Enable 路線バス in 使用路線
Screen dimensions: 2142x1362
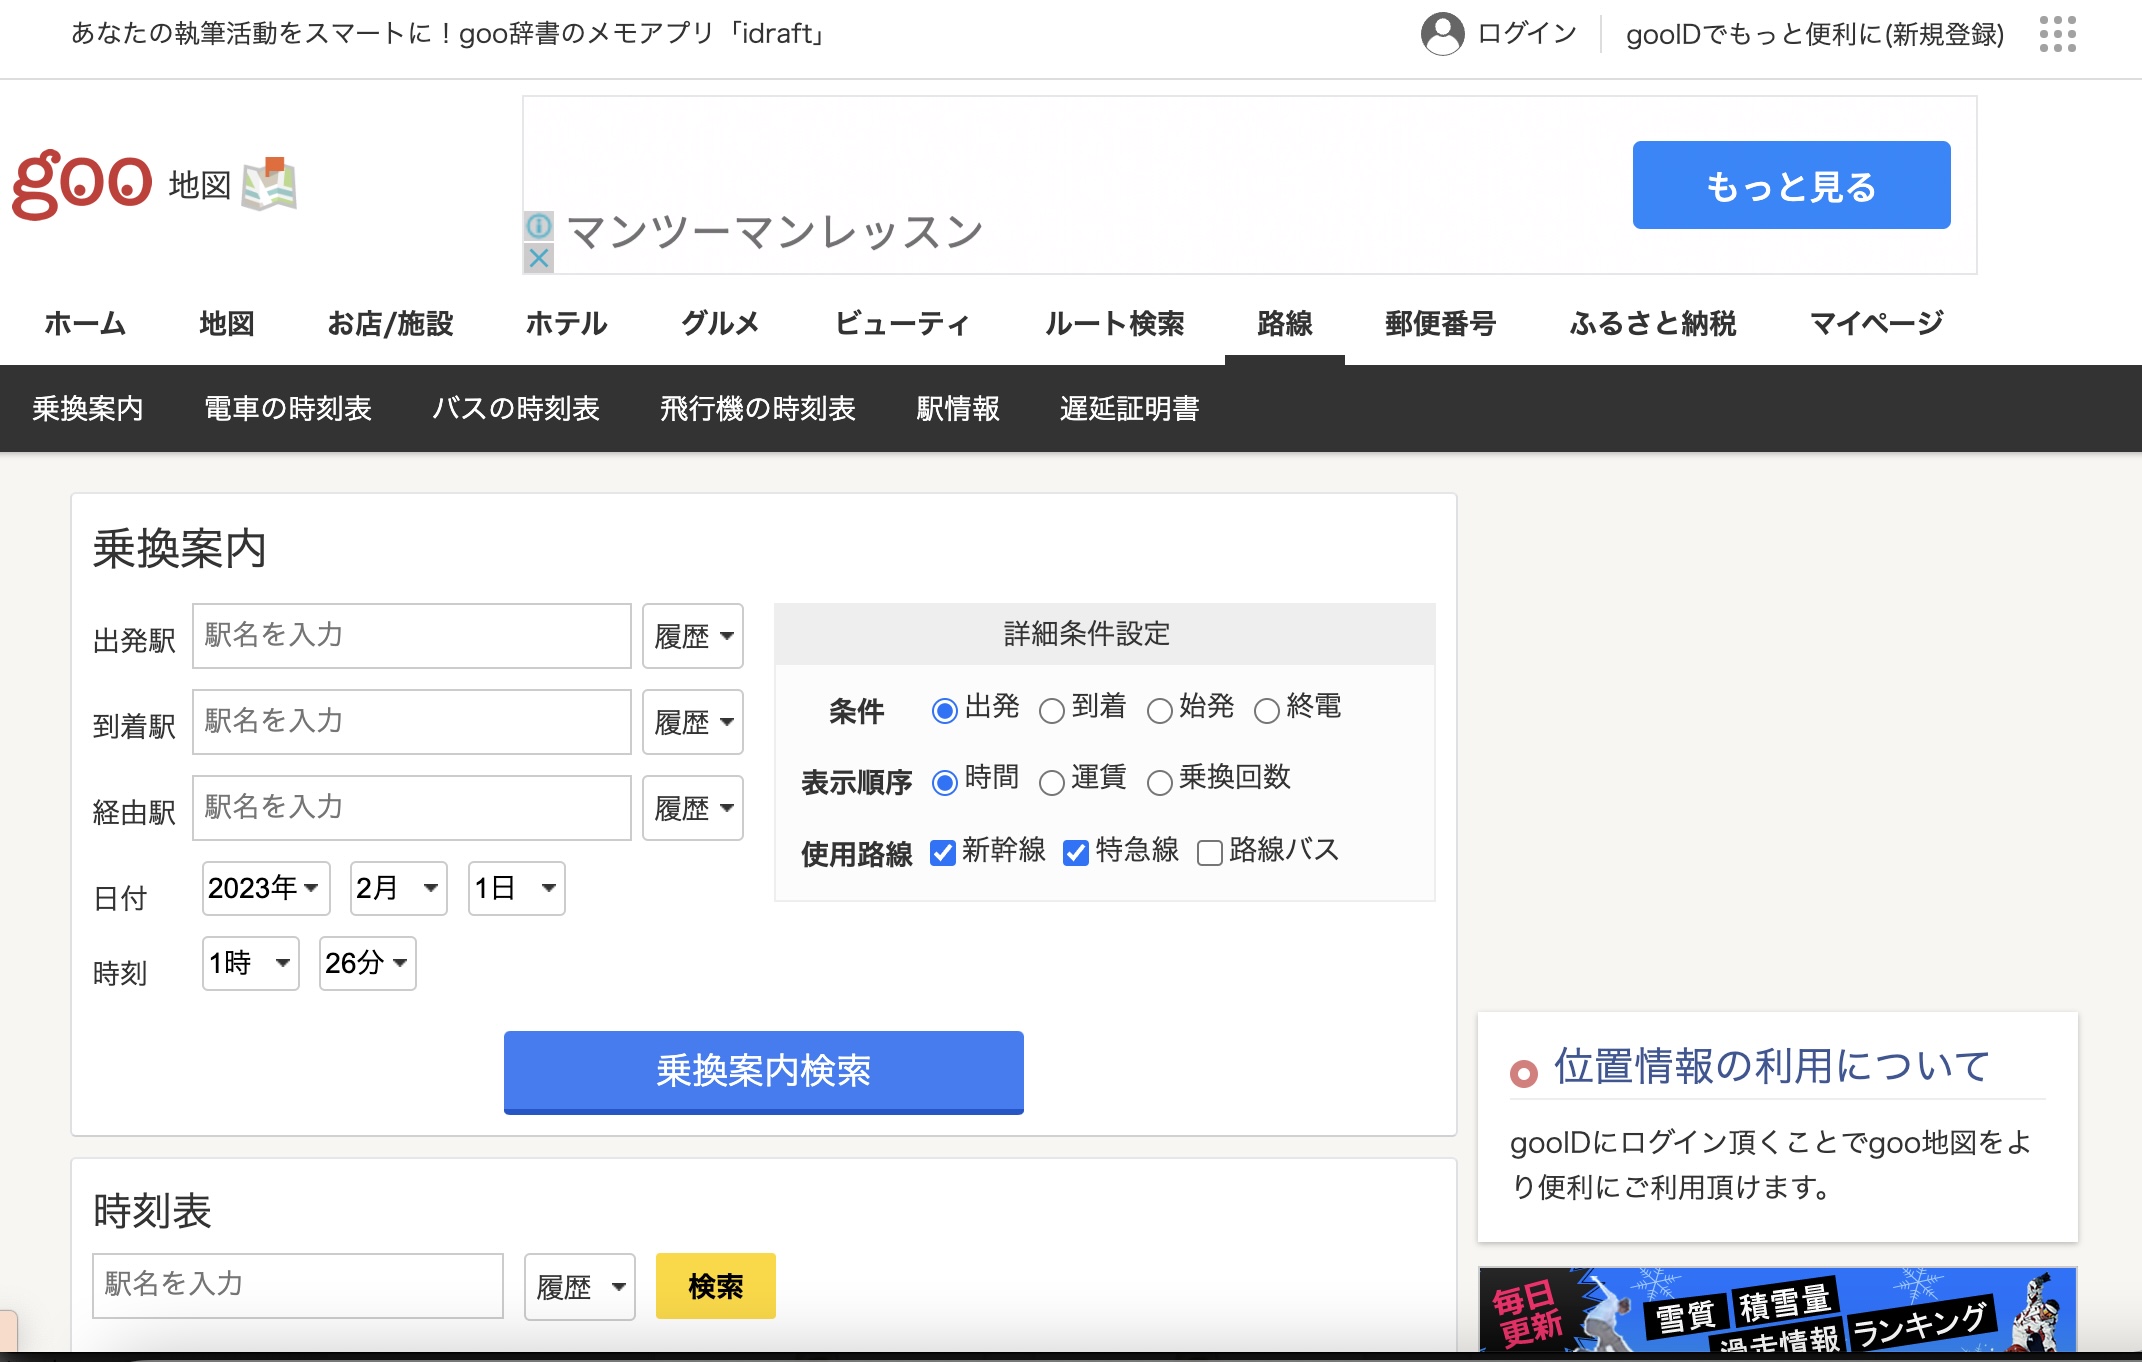pos(1210,853)
